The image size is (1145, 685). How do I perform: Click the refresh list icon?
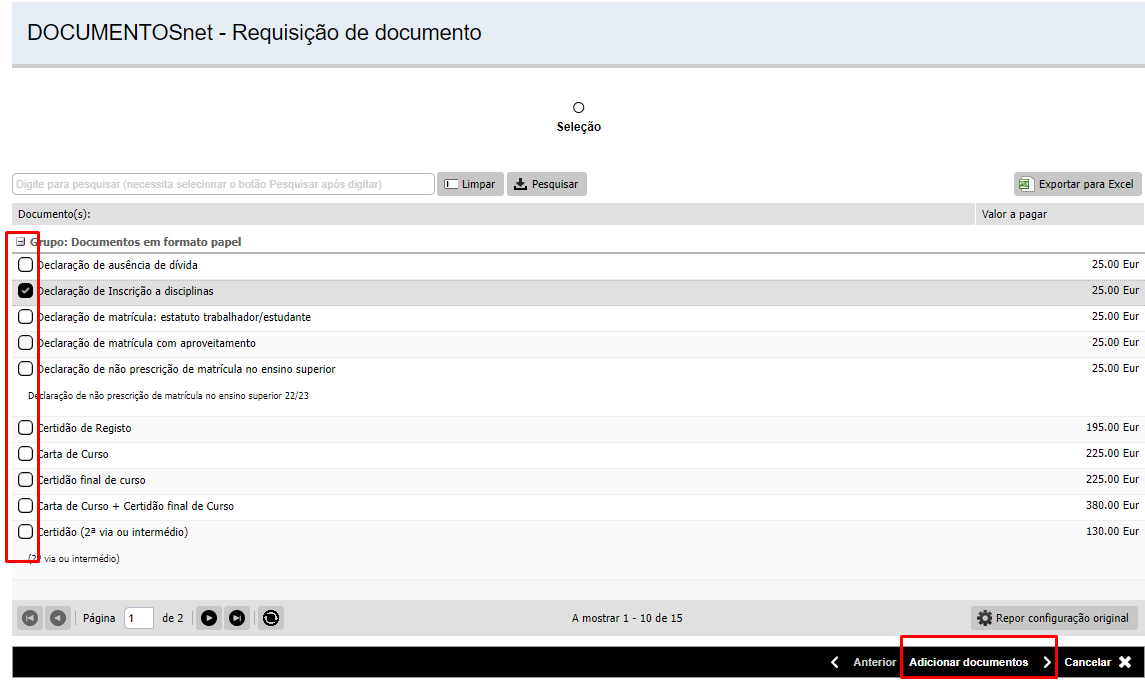point(270,618)
